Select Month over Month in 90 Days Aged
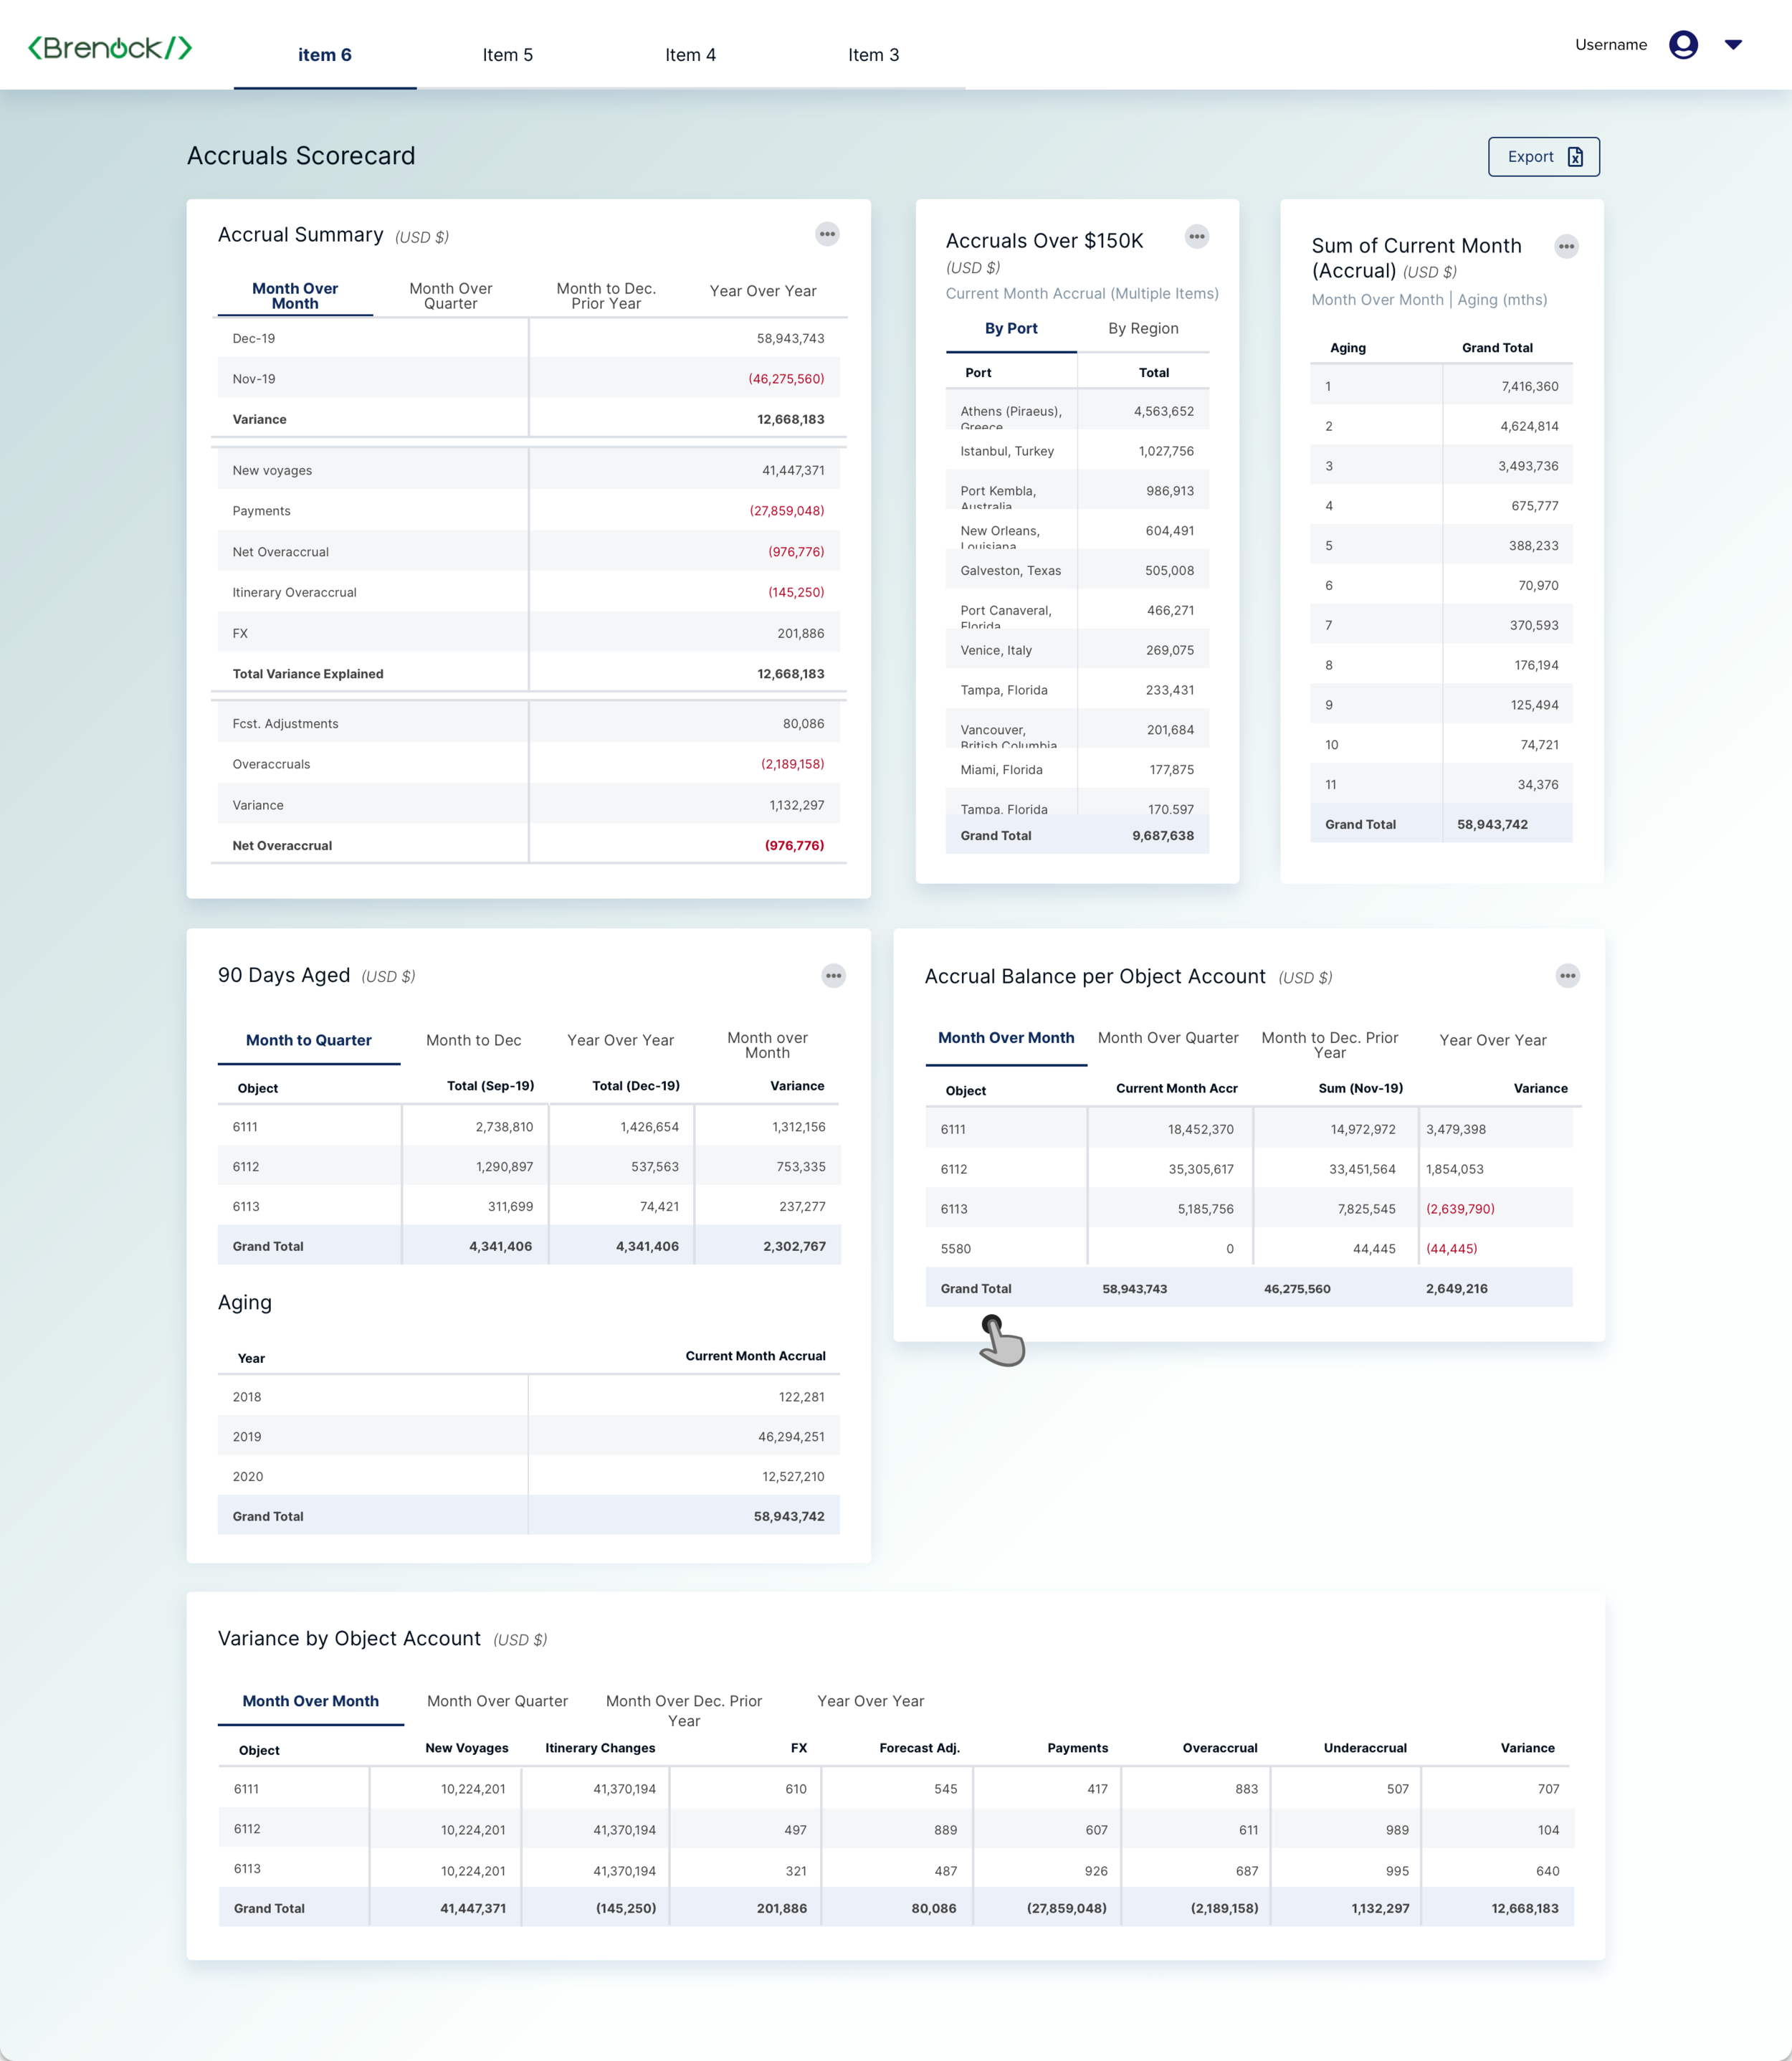 [768, 1046]
